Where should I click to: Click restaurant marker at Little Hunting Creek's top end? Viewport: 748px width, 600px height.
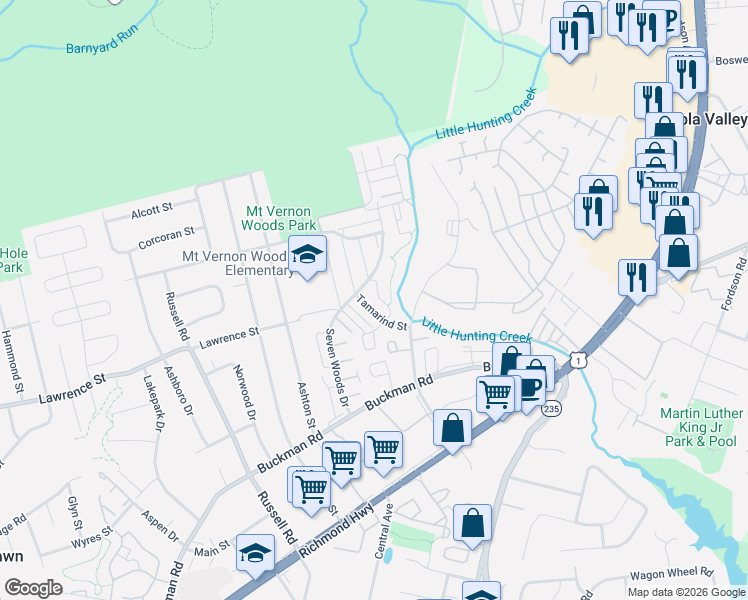click(569, 37)
